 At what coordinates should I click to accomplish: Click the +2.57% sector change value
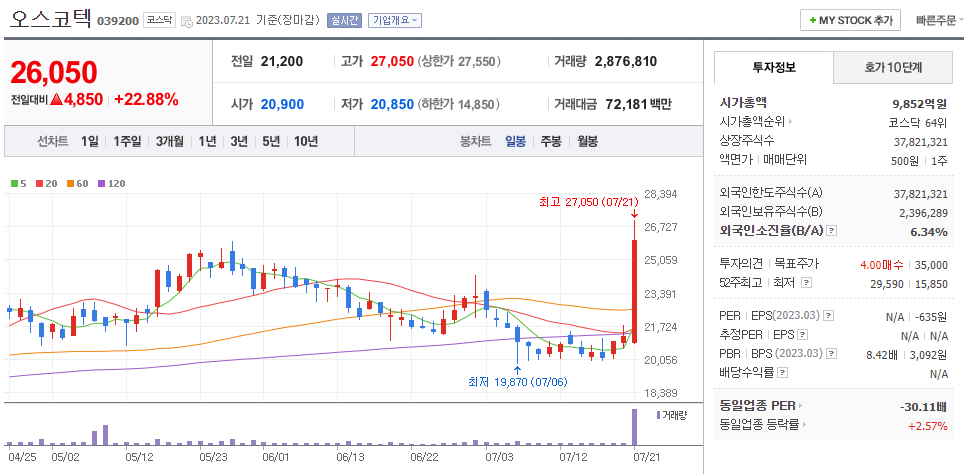click(x=927, y=426)
